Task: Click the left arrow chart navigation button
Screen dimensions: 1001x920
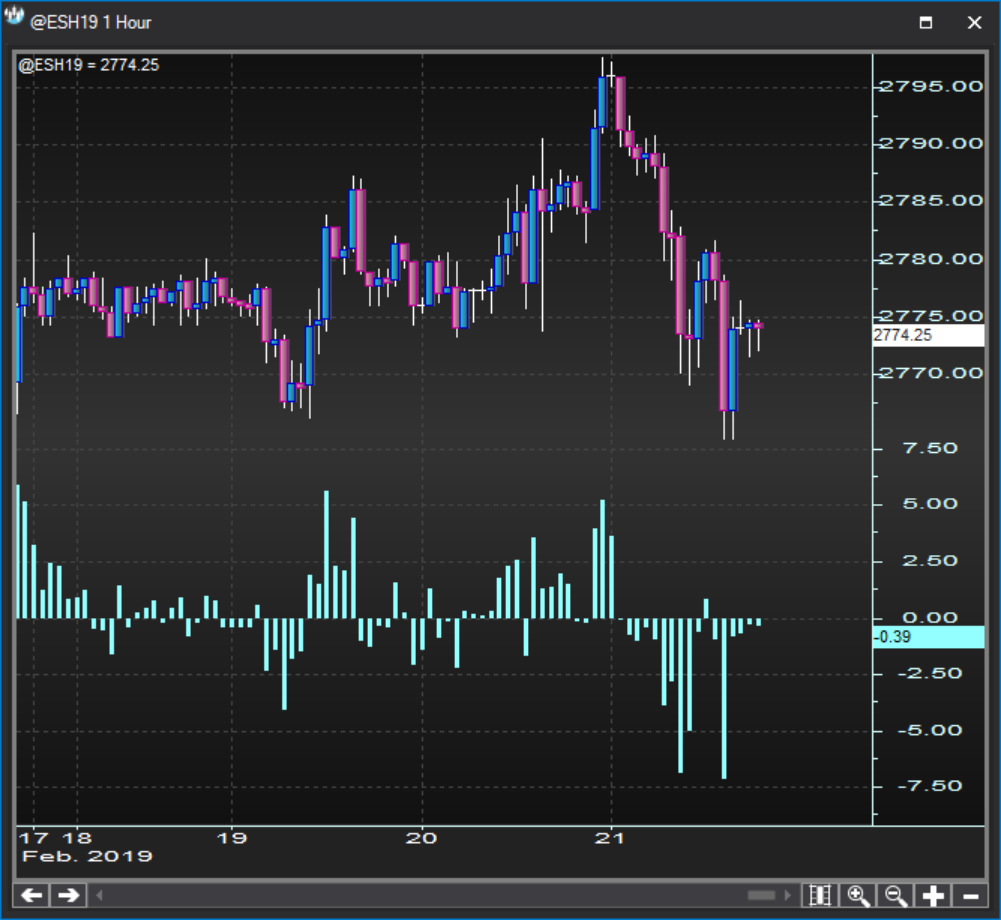Action: pos(32,895)
